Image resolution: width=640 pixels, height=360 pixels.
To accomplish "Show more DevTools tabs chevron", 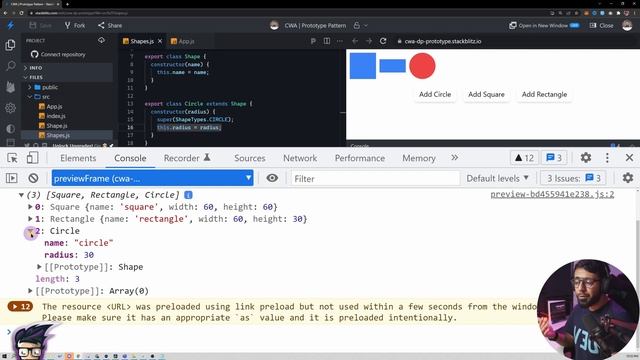I will (455, 158).
